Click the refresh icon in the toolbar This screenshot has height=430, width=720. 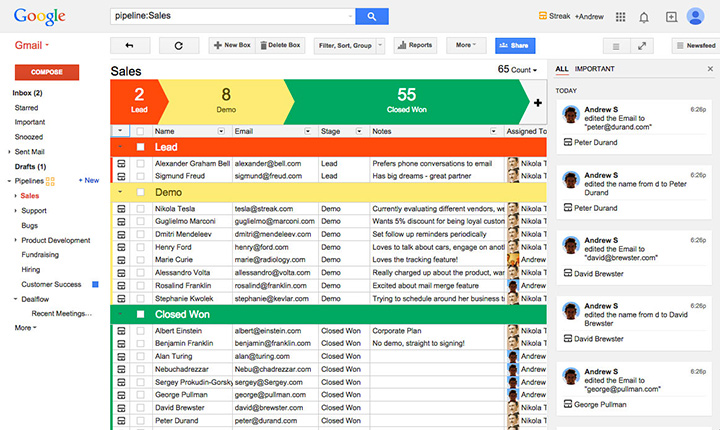pos(179,45)
